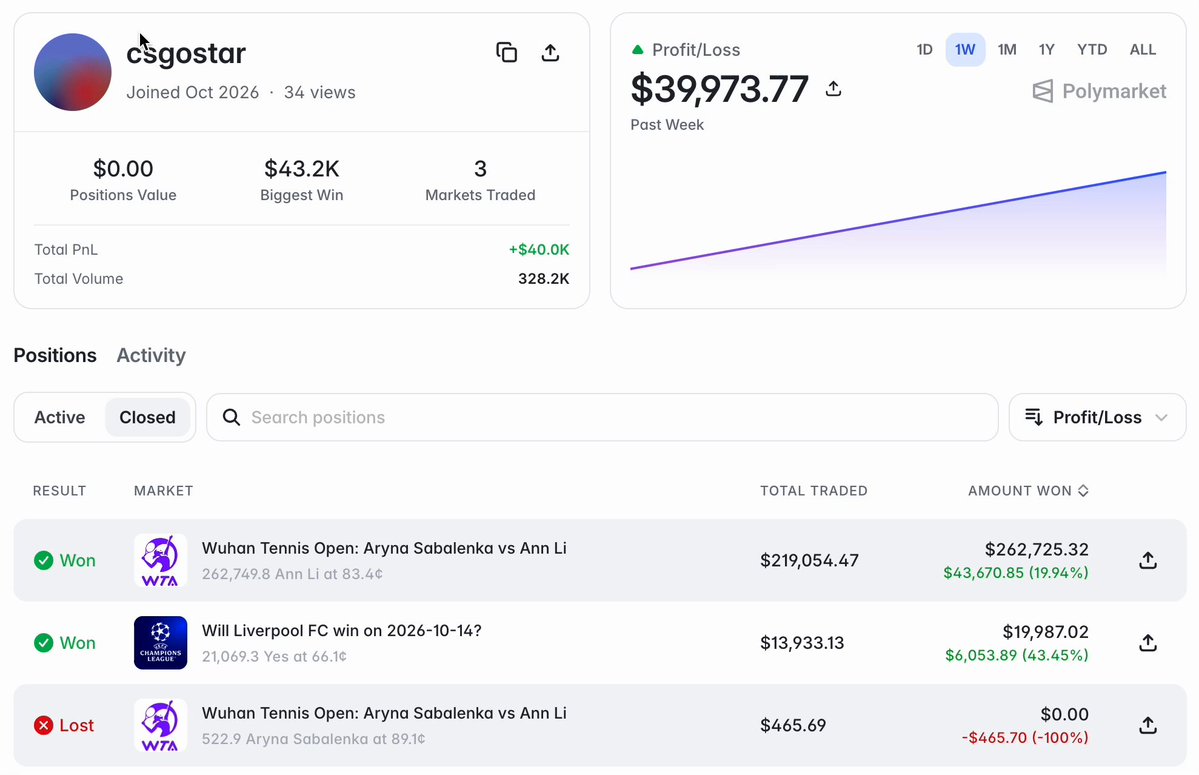Click the Total PnL value +$40.0K
The image size is (1199, 775).
(539, 250)
